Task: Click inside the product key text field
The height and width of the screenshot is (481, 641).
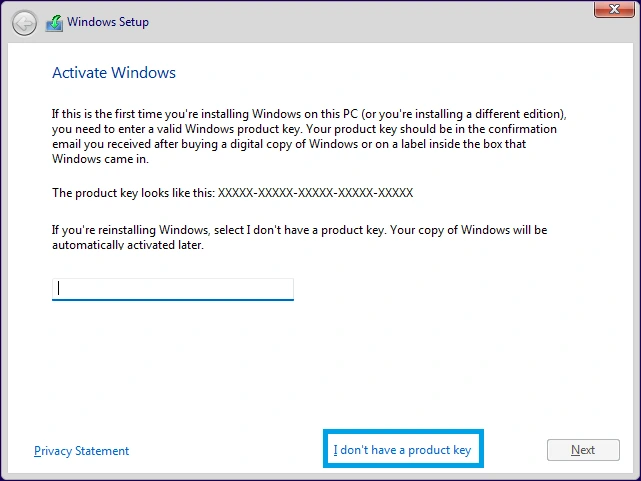Action: [172, 289]
